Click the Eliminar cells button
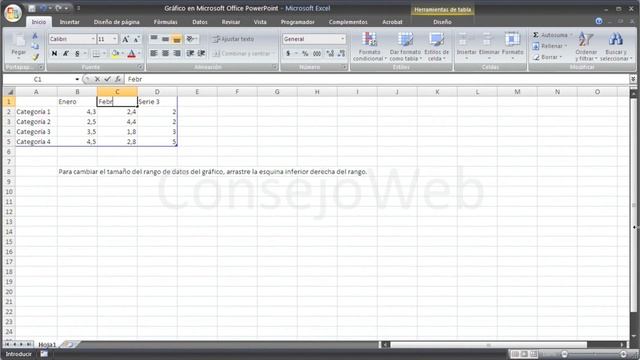640x360 pixels. [489, 47]
